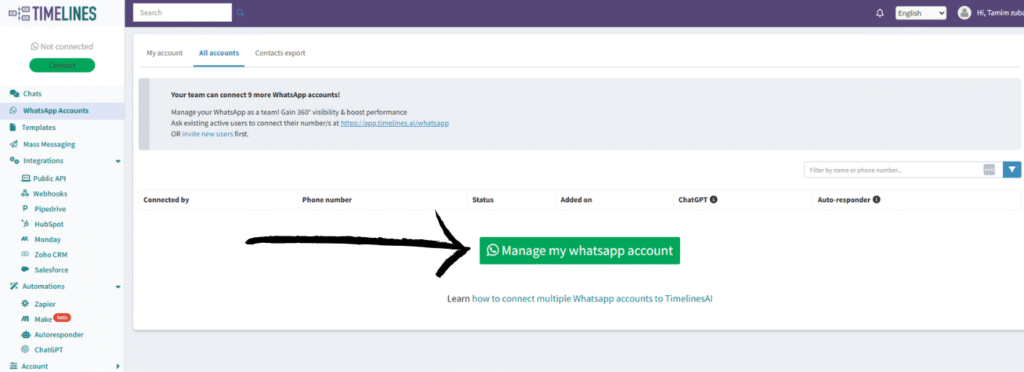The width and height of the screenshot is (1024, 372).
Task: Collapse the Integrations section arrow
Action: 118,161
